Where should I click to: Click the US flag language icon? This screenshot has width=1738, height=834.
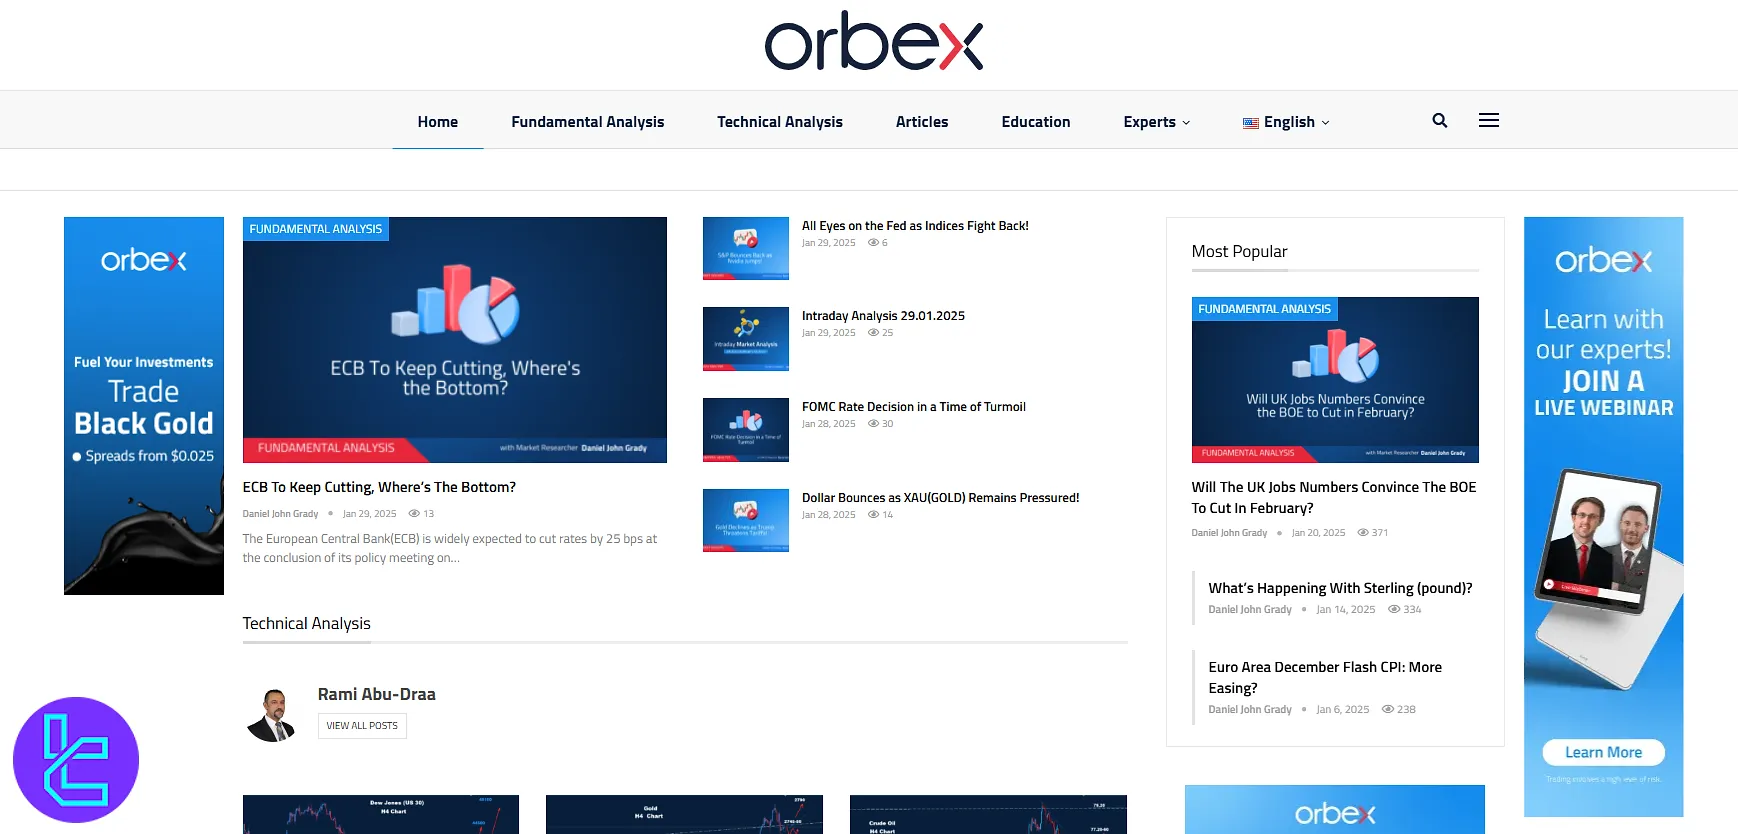(1251, 123)
